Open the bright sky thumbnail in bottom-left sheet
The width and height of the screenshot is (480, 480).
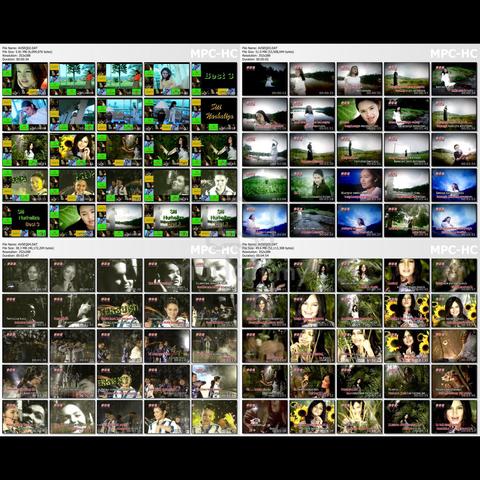tap(214, 381)
